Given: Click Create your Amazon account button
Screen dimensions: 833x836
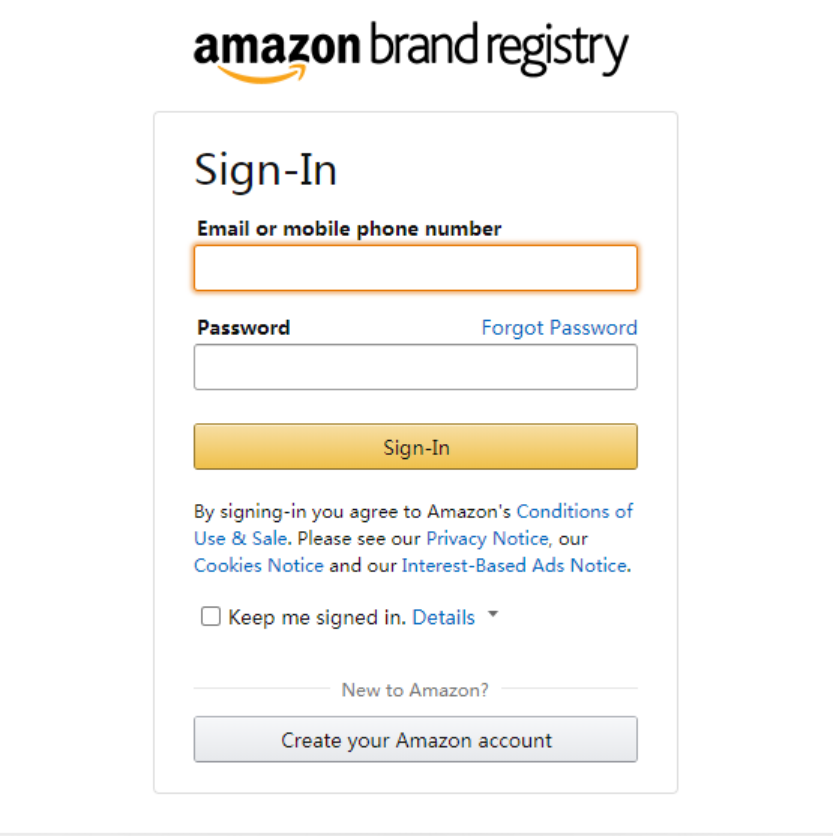Looking at the screenshot, I should click(415, 740).
